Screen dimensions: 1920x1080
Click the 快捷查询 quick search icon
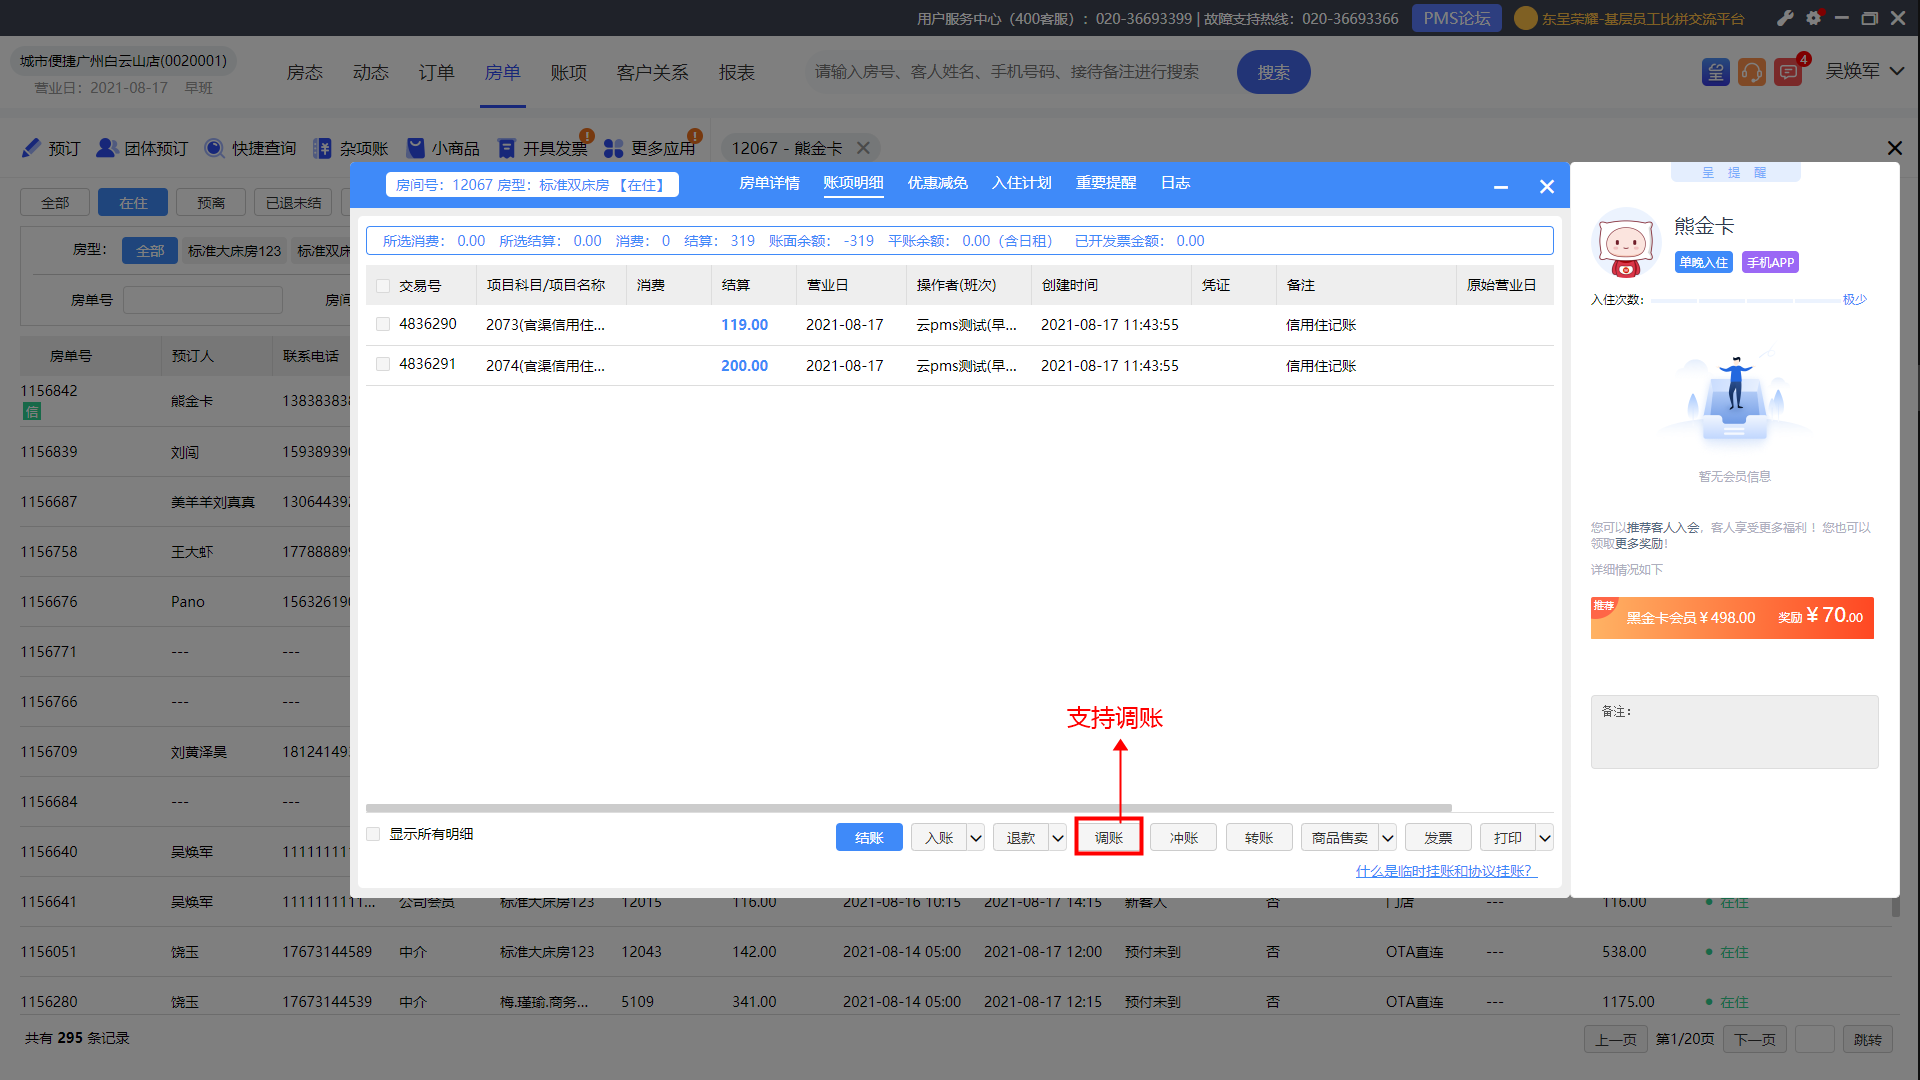coord(214,148)
